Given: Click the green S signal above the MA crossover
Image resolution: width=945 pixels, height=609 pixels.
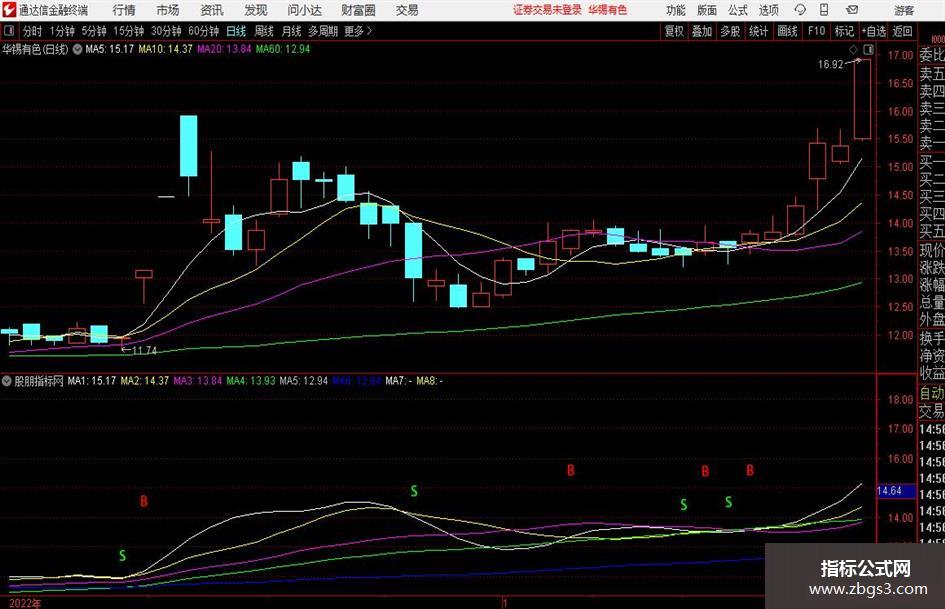Looking at the screenshot, I should [x=414, y=491].
